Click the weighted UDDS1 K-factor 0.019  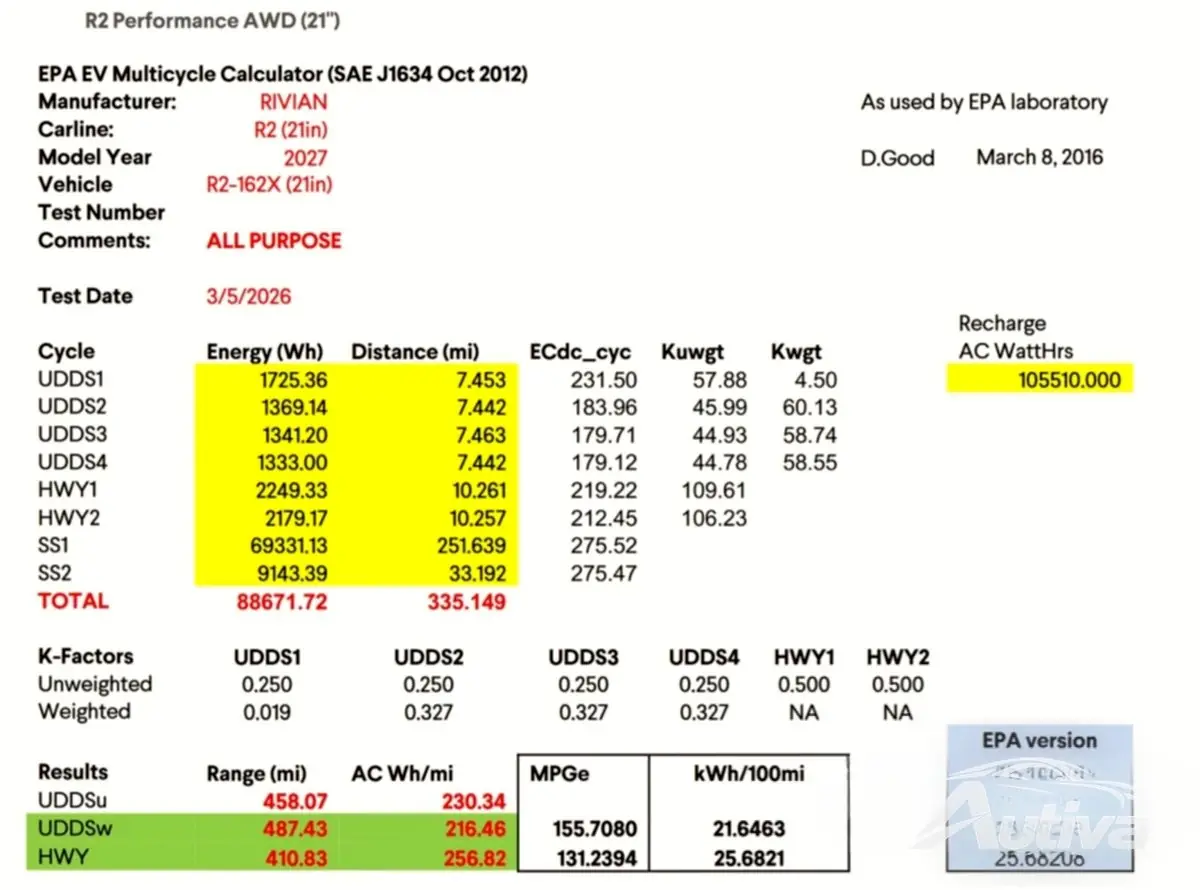tap(268, 713)
